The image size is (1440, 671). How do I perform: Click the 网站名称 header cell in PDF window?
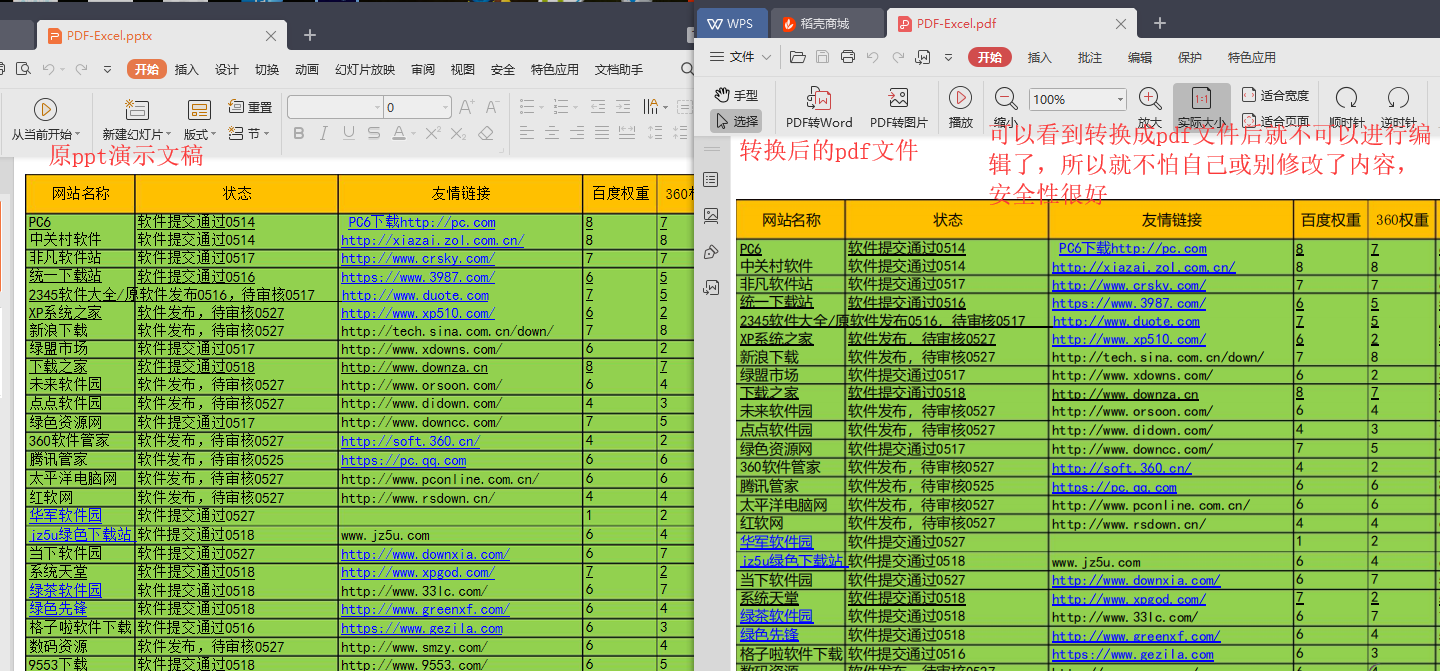click(x=791, y=219)
